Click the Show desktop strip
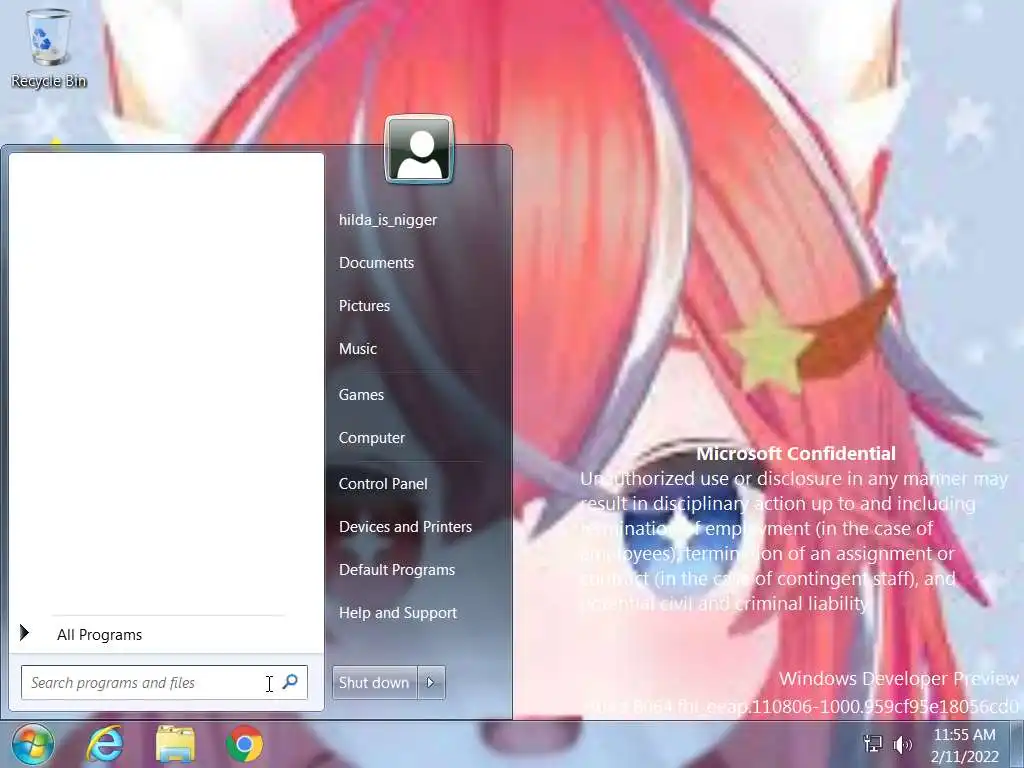 tap(1017, 744)
